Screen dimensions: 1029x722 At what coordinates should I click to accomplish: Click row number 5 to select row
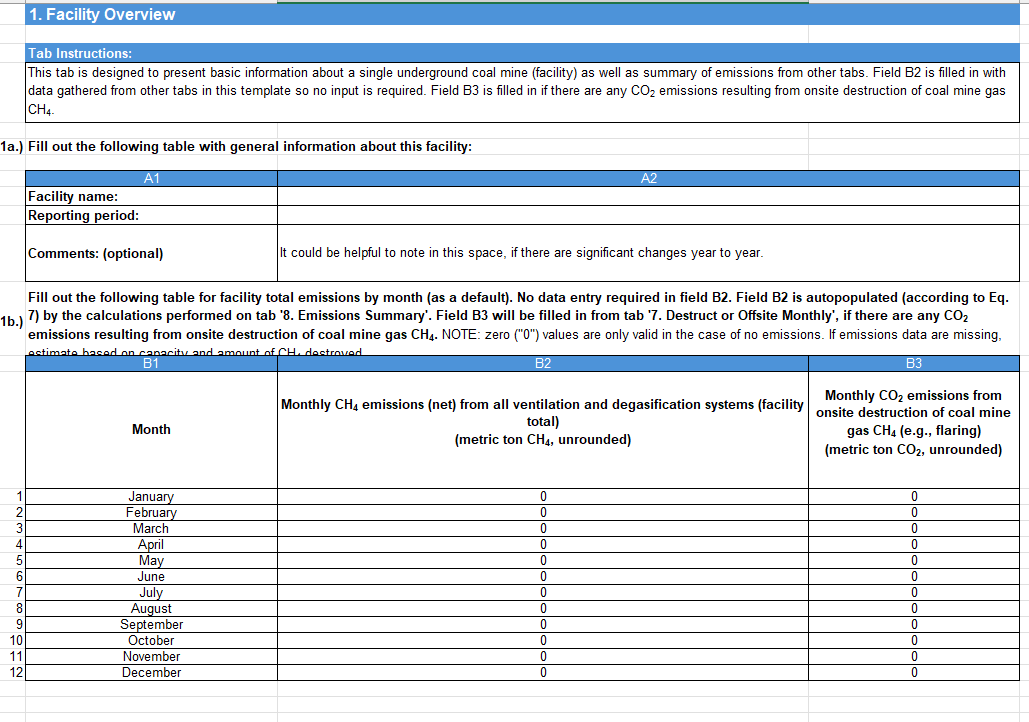tap(10, 560)
